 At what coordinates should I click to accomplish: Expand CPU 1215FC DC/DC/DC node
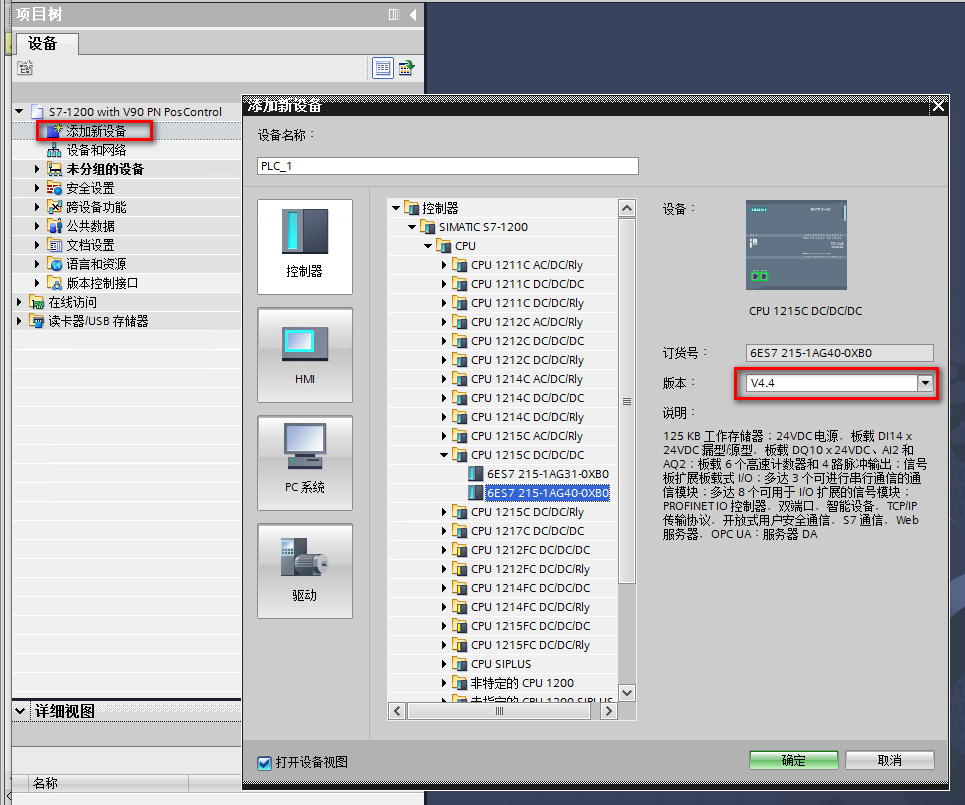444,626
